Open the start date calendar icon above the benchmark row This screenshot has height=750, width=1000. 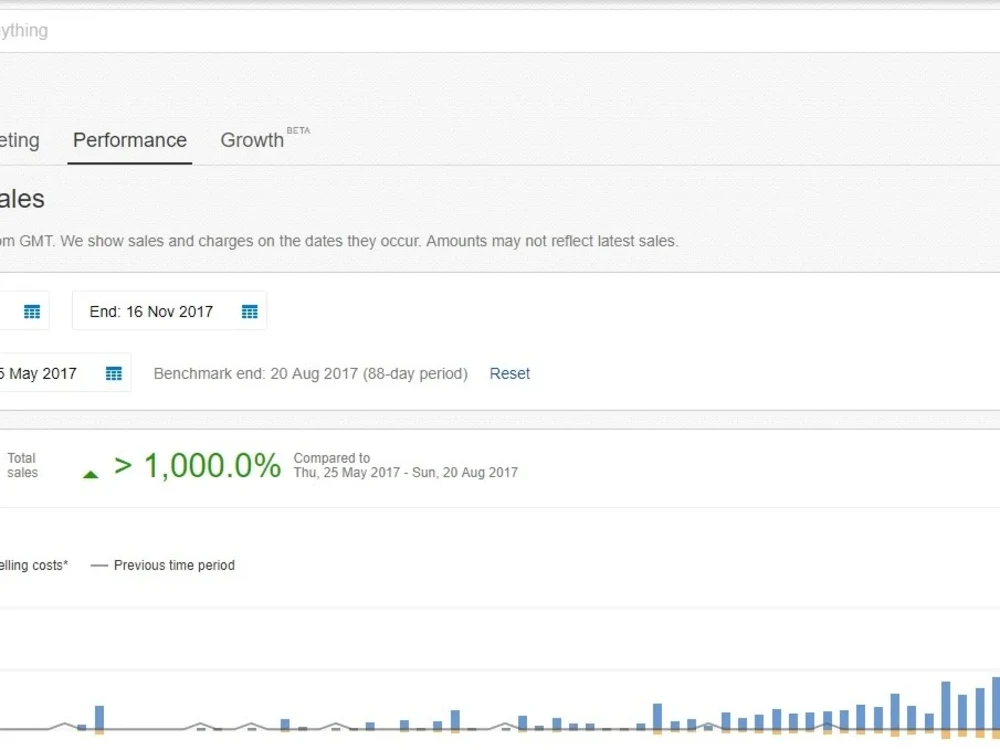click(32, 311)
